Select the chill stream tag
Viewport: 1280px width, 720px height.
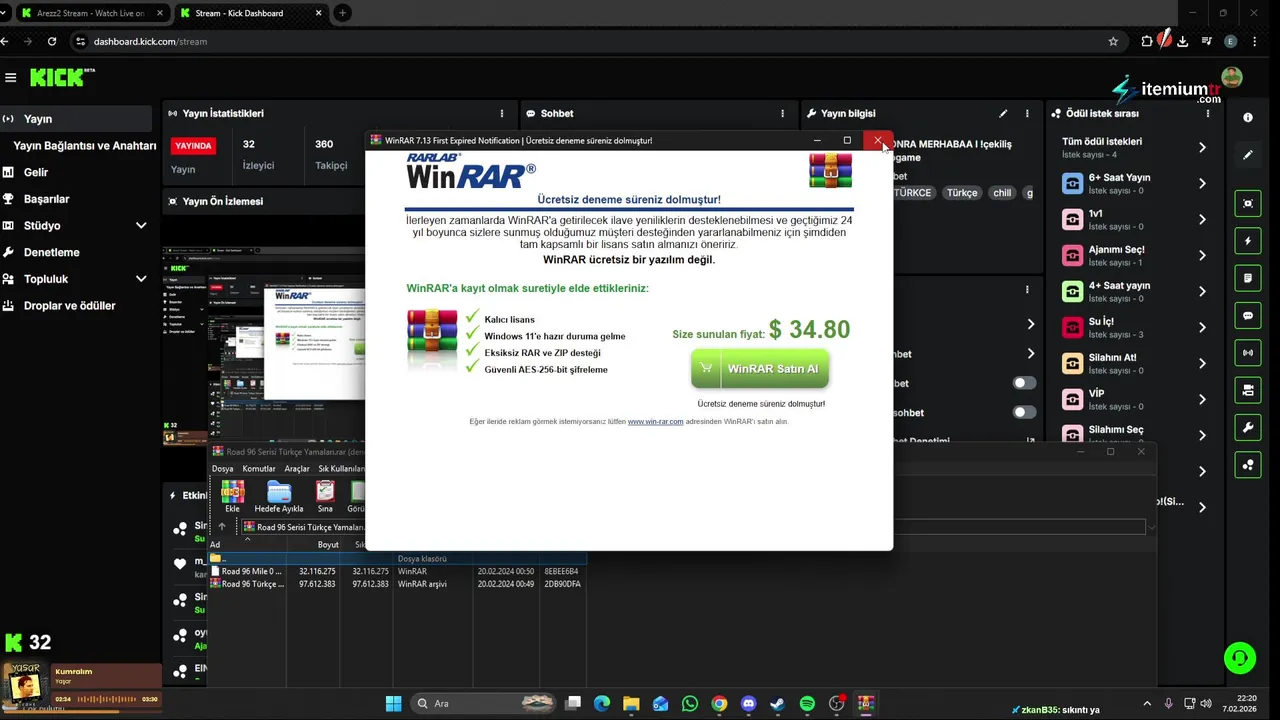[x=1002, y=193]
